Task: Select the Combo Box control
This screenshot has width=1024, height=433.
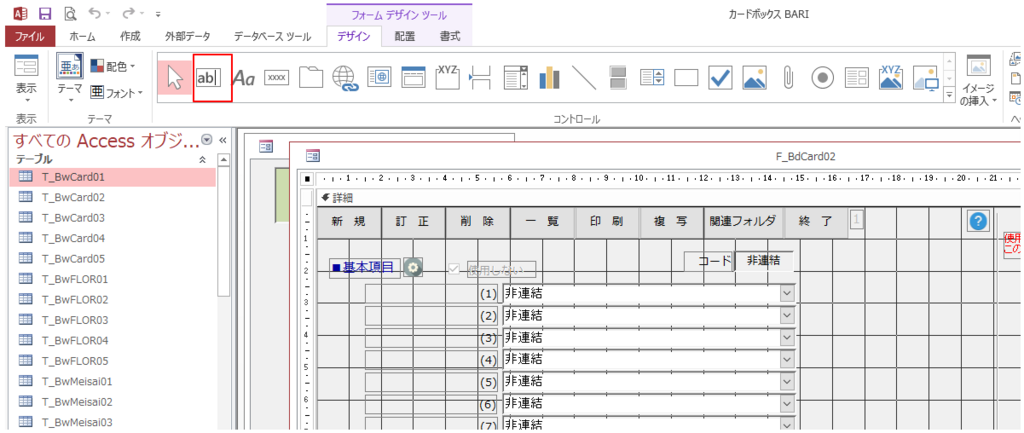Action: pyautogui.click(x=515, y=78)
